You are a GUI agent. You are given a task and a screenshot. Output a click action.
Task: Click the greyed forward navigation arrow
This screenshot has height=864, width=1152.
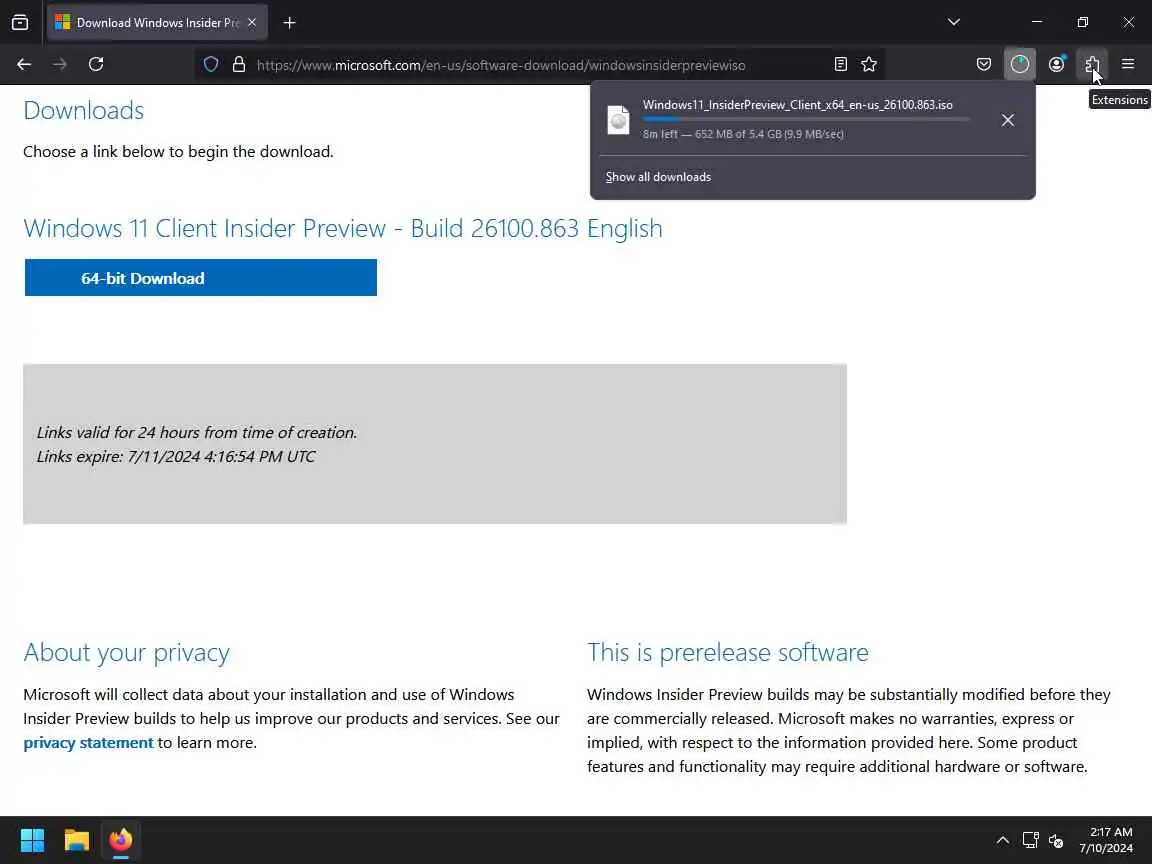click(60, 65)
